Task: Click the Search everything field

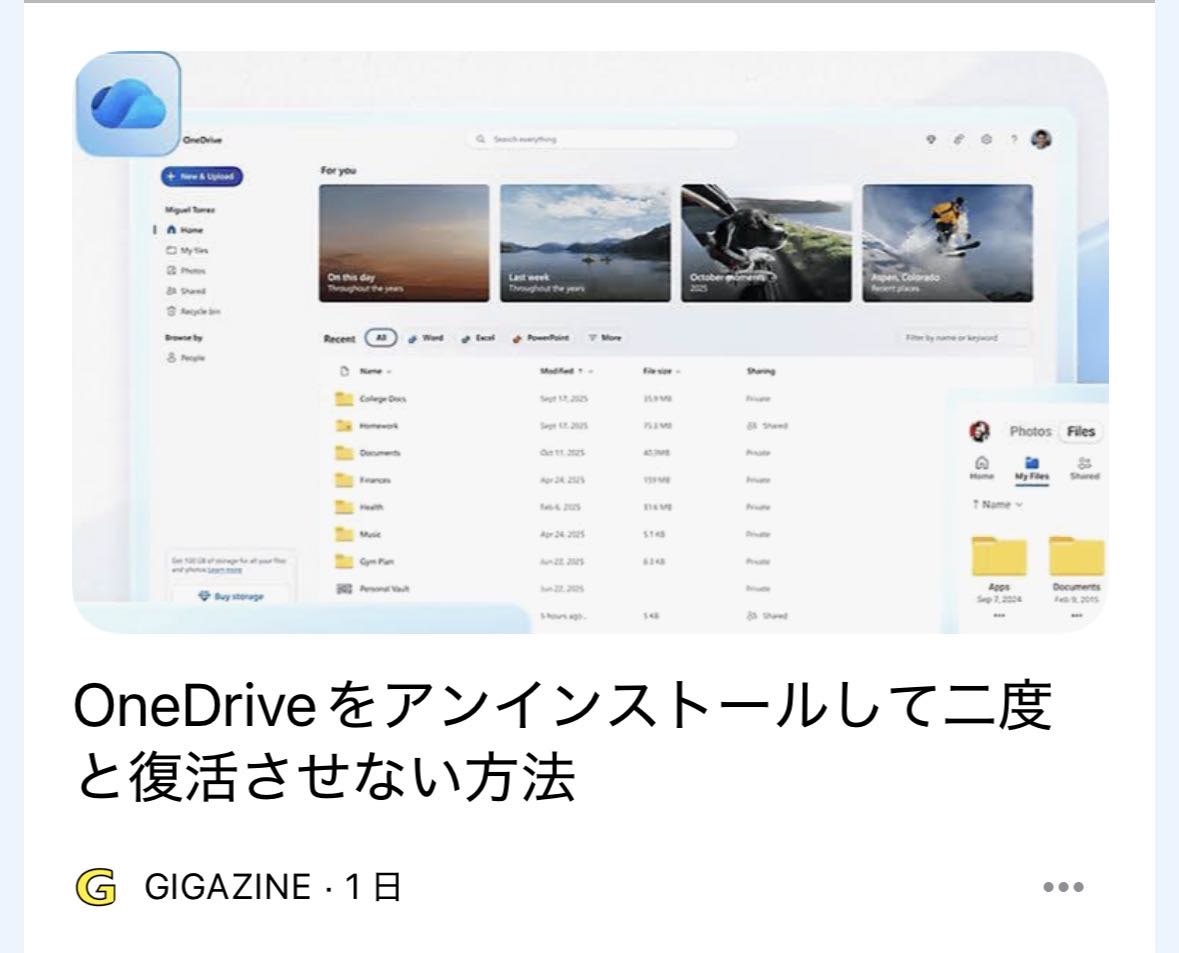Action: coord(605,139)
